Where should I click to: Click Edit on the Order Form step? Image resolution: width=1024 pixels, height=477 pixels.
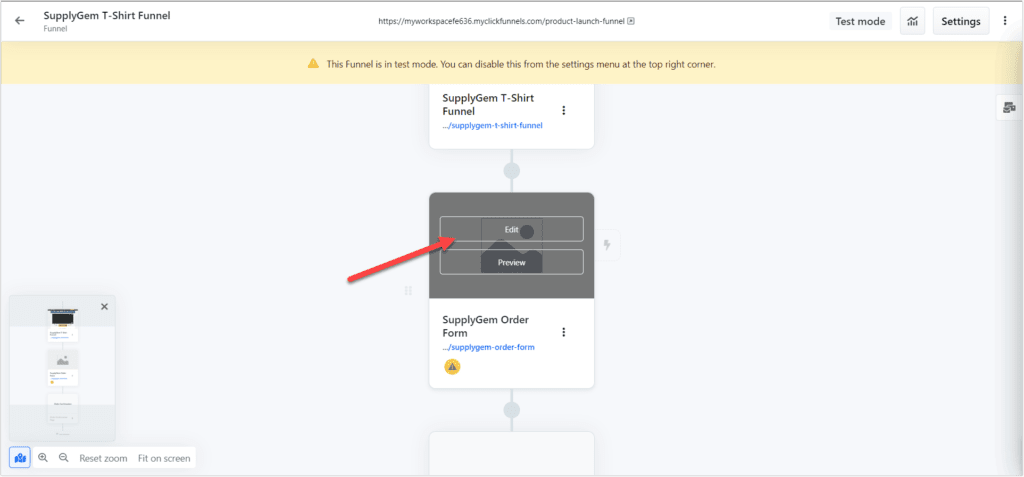[511, 229]
